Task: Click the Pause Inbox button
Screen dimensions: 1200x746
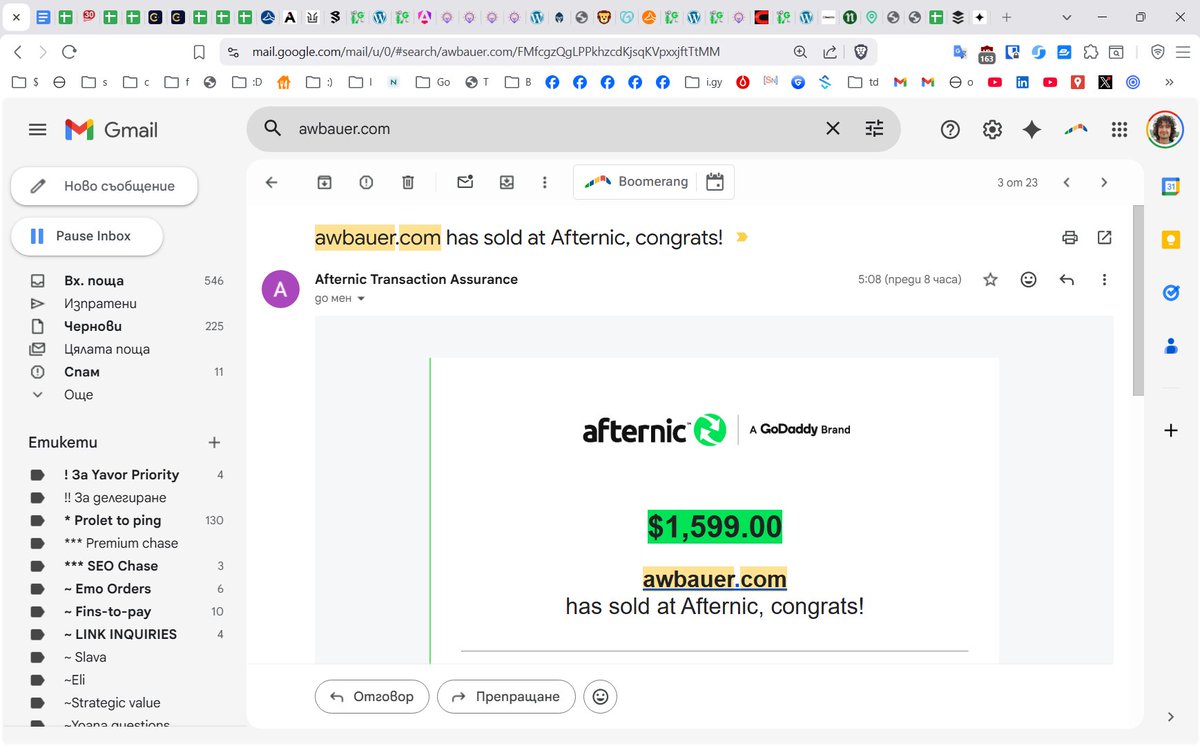Action: pyautogui.click(x=87, y=236)
